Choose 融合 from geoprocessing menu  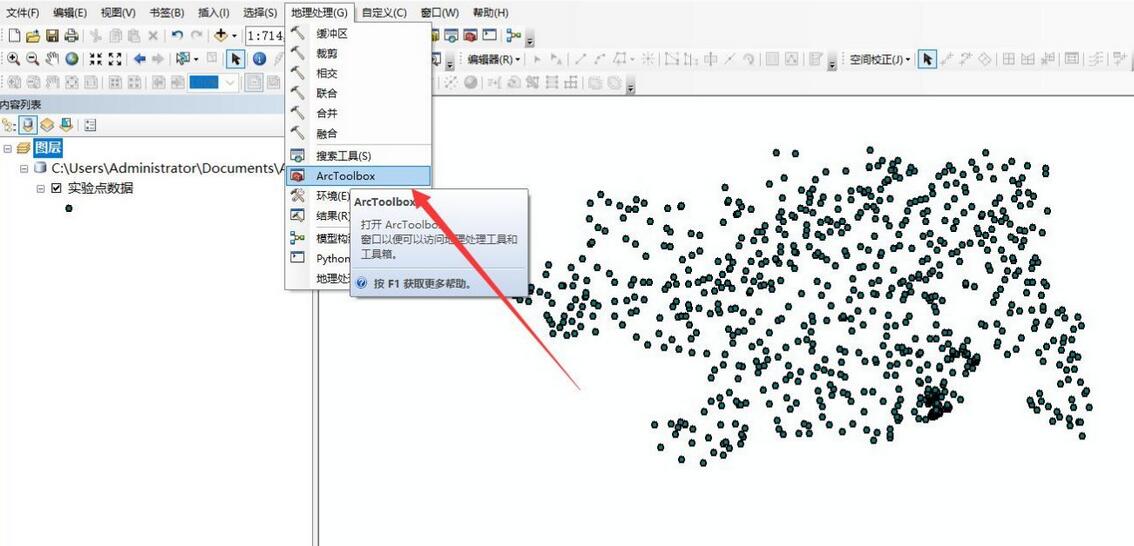pos(359,133)
